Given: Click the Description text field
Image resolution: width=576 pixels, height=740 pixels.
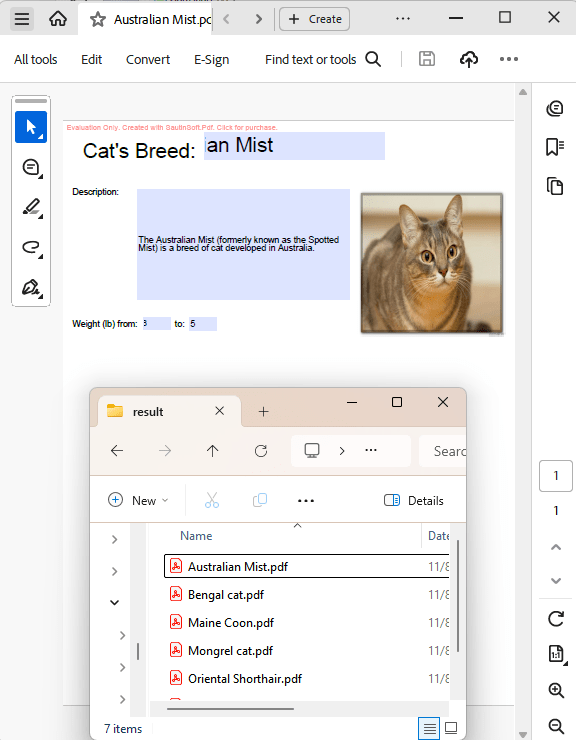Looking at the screenshot, I should pos(243,244).
